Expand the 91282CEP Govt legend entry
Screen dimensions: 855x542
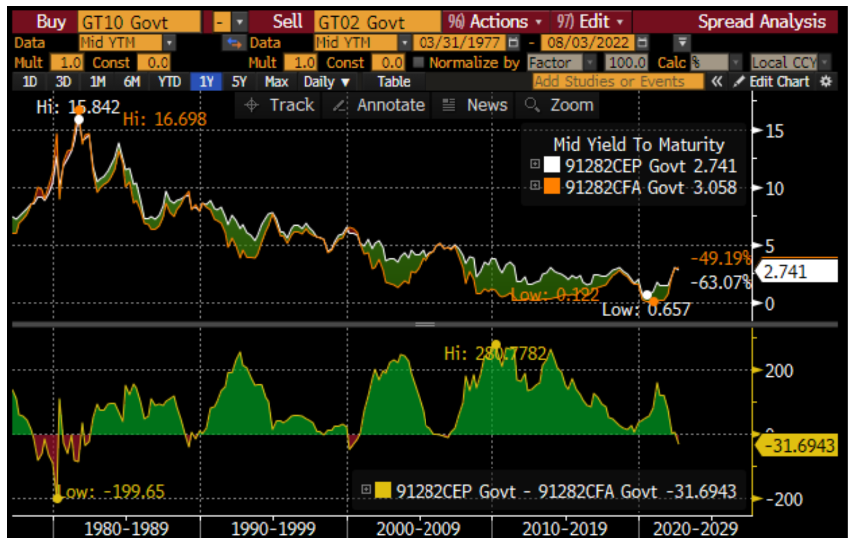(x=534, y=166)
